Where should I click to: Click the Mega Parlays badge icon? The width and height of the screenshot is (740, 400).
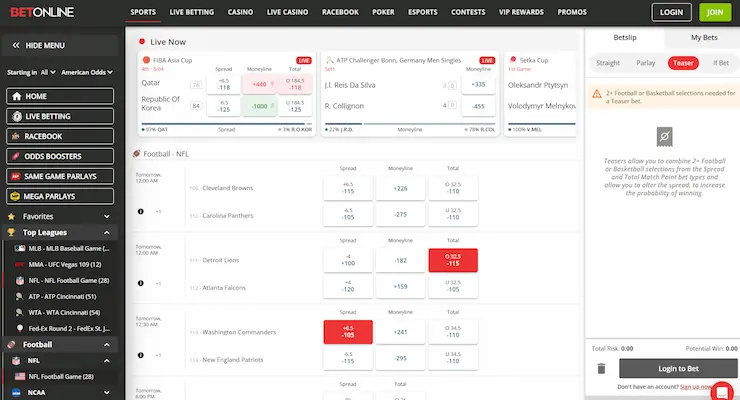tap(15, 196)
